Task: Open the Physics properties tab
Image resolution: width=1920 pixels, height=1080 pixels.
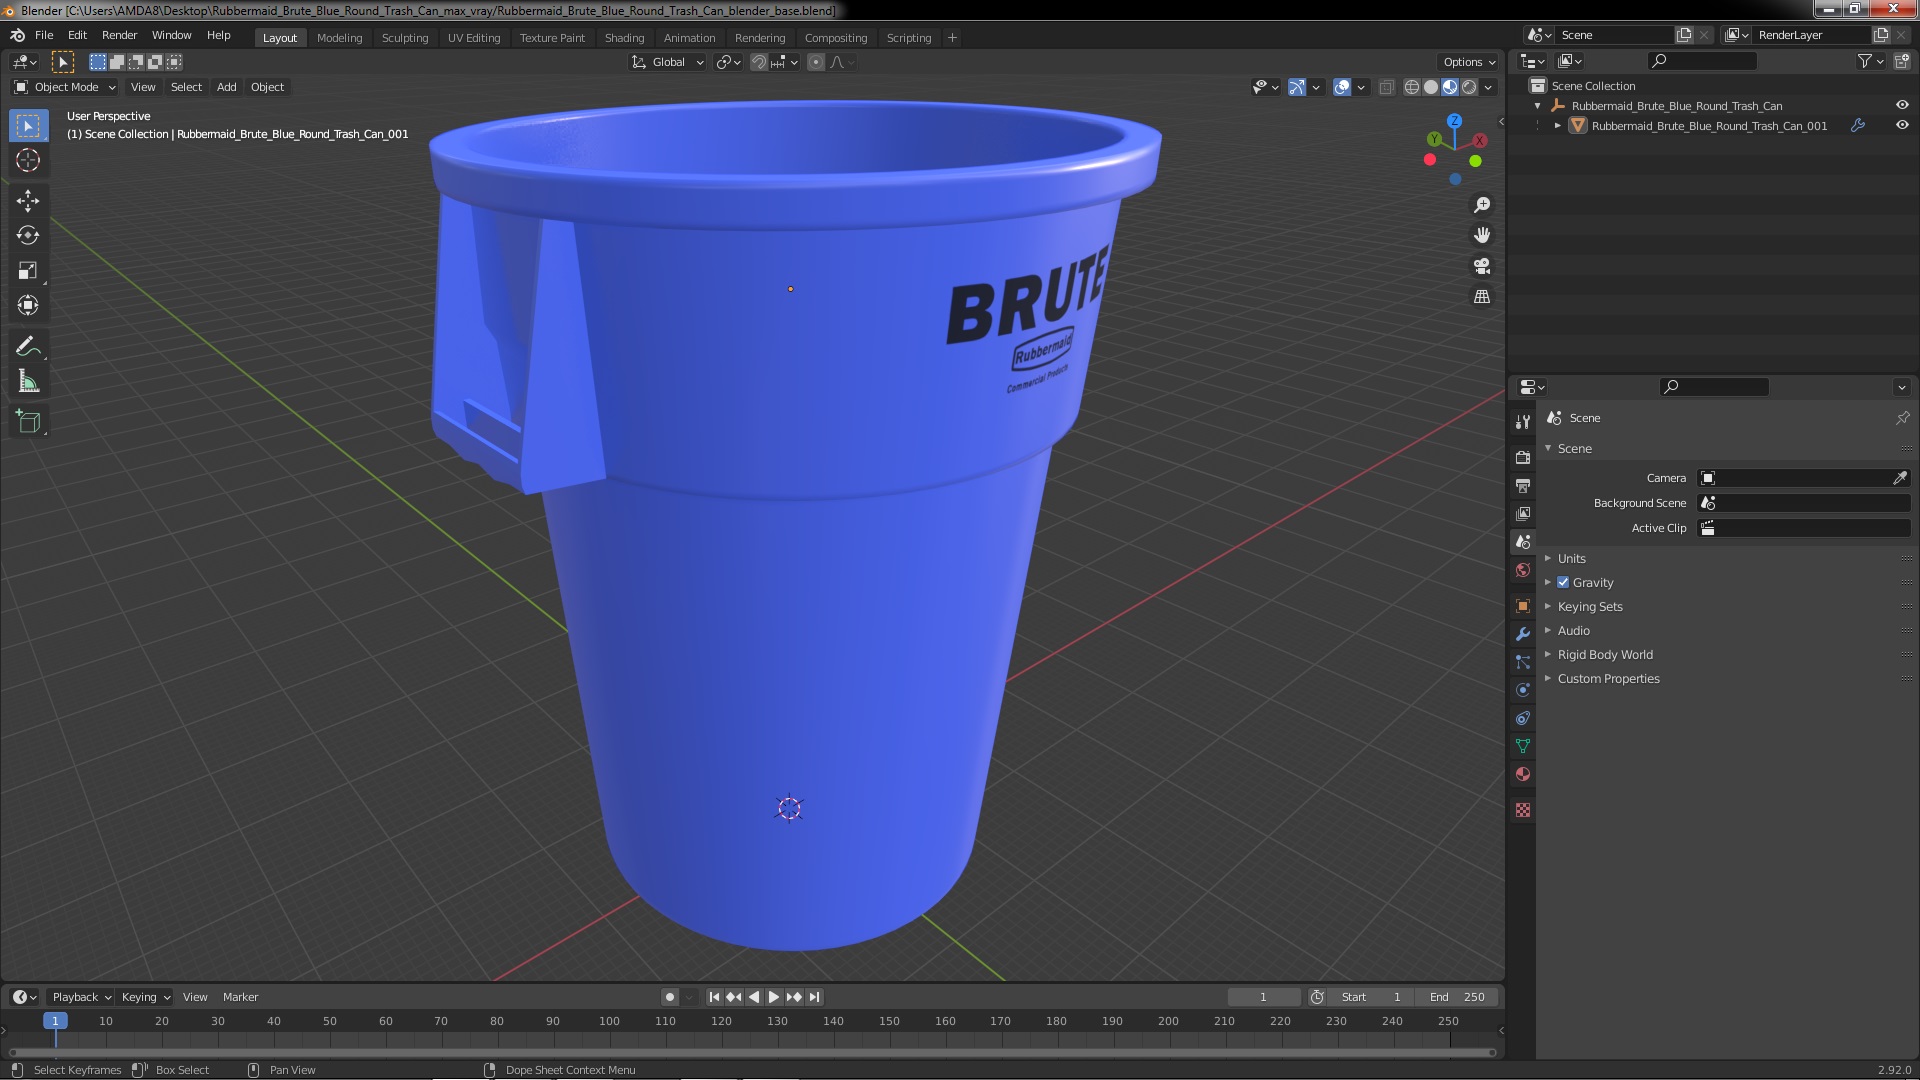Action: click(1522, 690)
